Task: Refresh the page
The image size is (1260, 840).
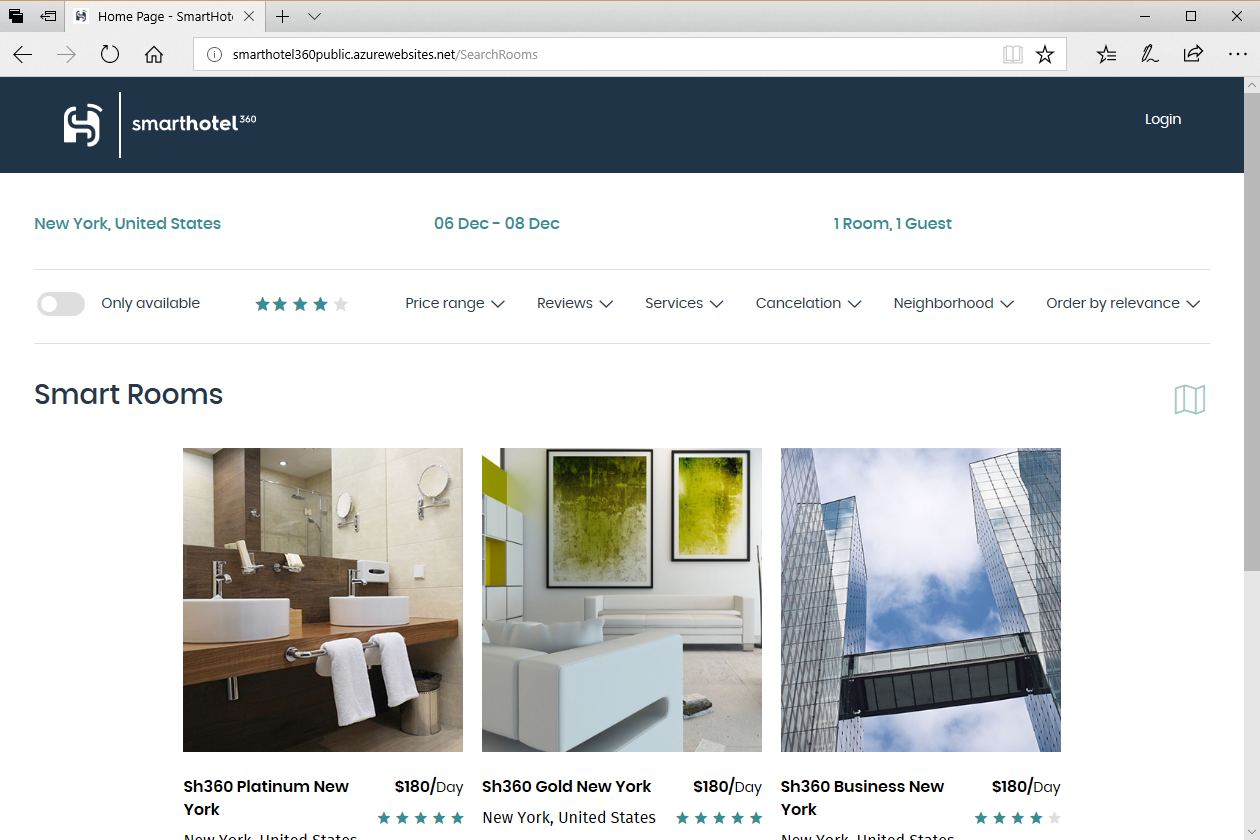Action: (110, 55)
